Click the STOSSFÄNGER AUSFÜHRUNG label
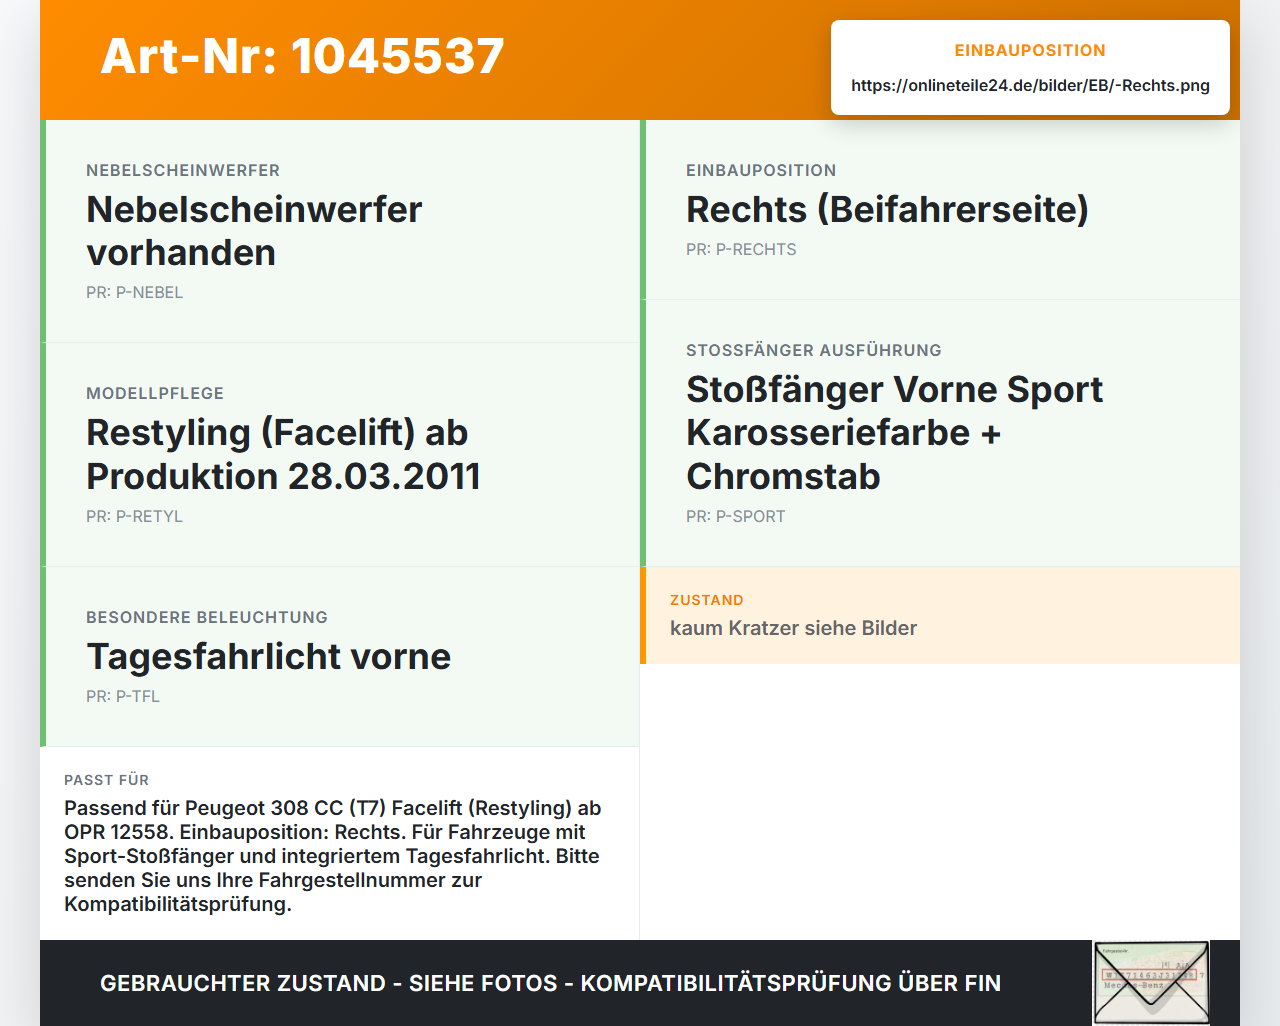 coord(814,351)
